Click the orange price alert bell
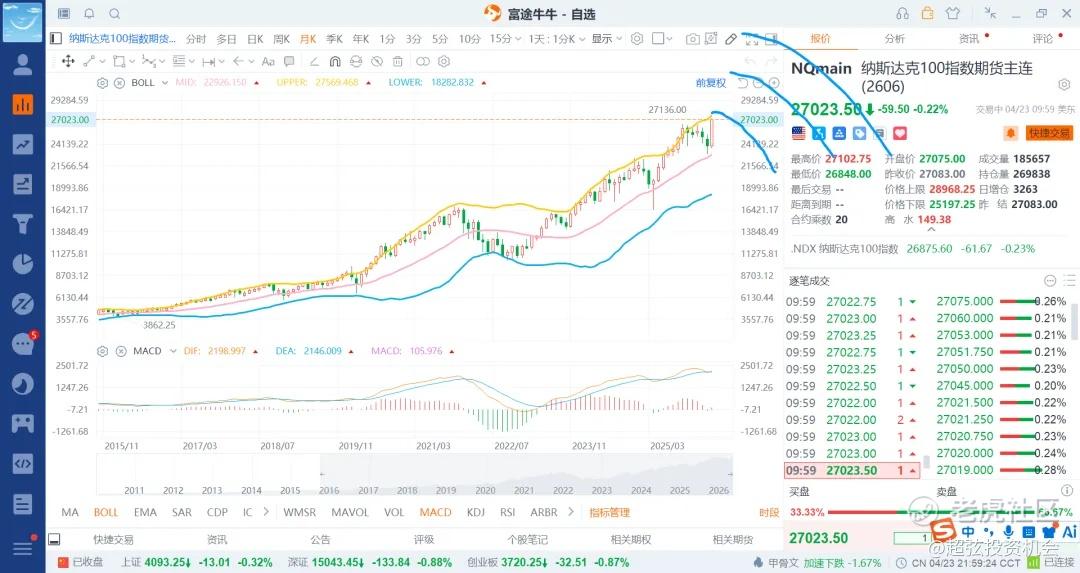 (1010, 132)
